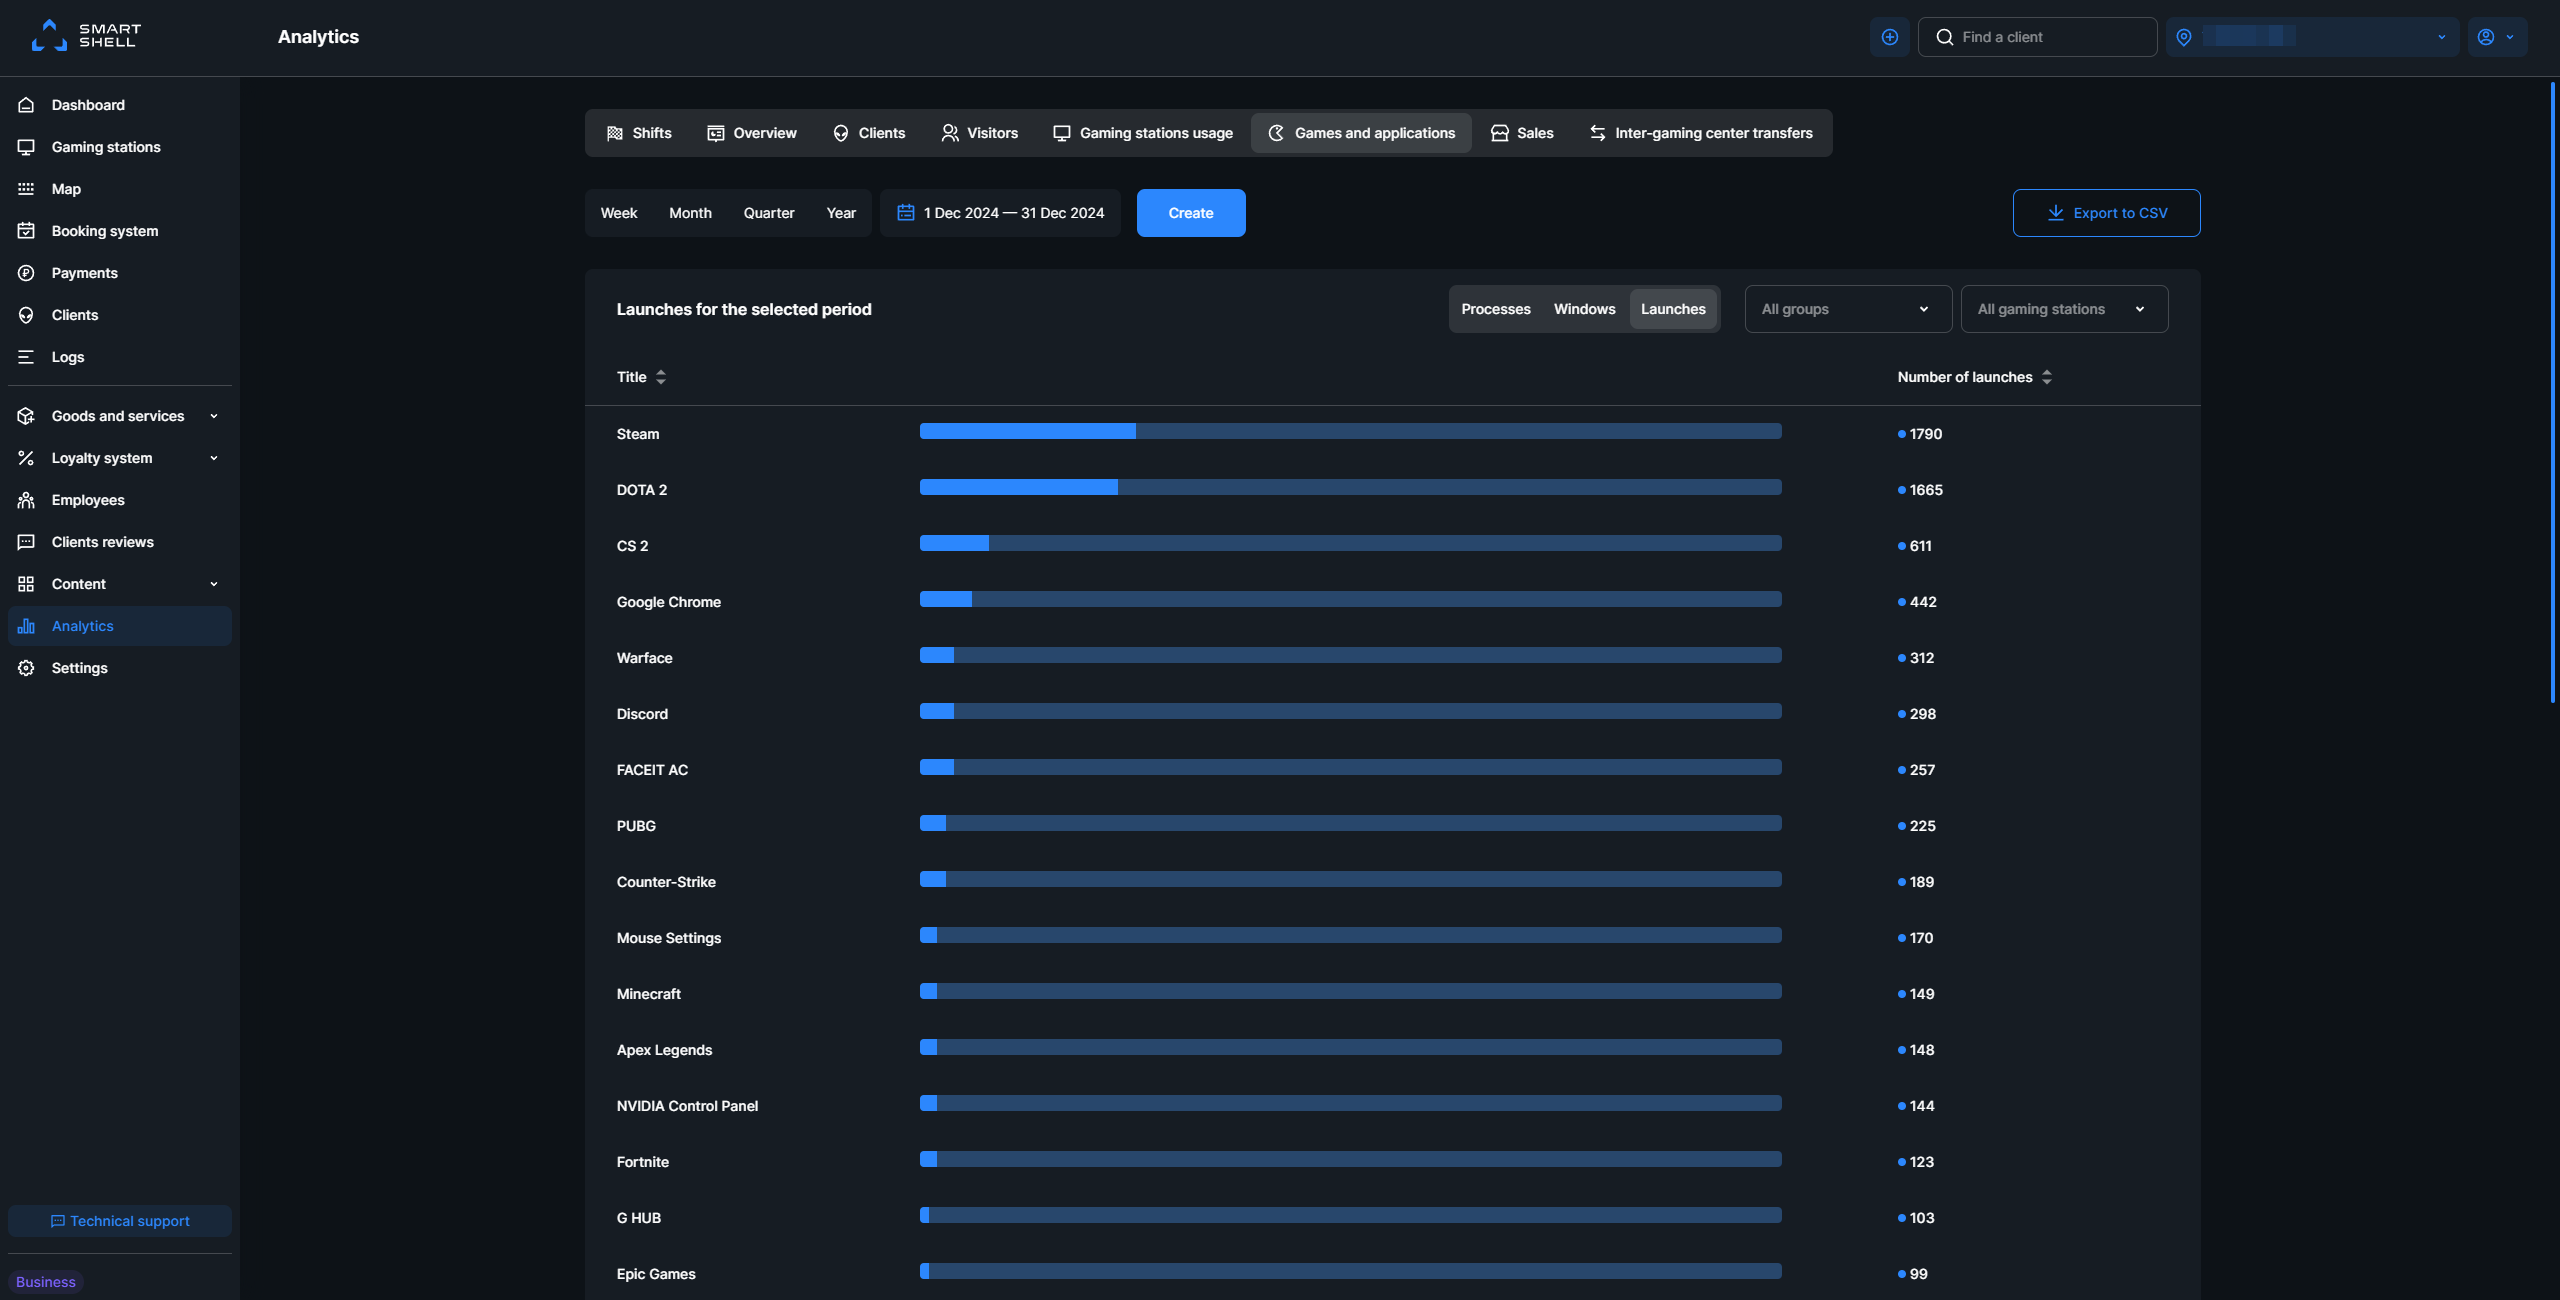
Task: Click the Clients reviews chat icon
Action: (26, 542)
